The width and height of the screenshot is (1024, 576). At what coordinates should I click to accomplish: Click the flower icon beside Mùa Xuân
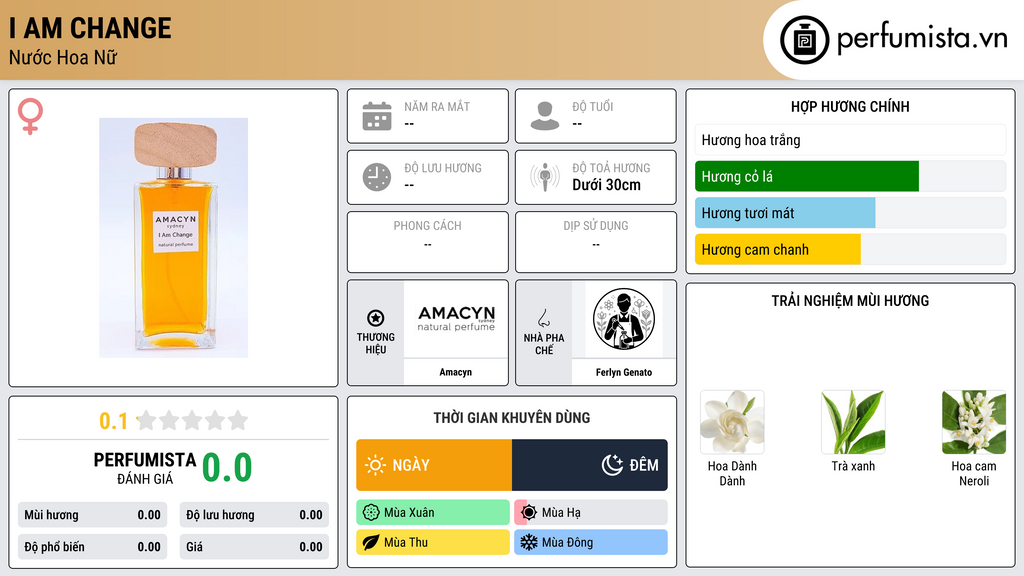pos(371,513)
